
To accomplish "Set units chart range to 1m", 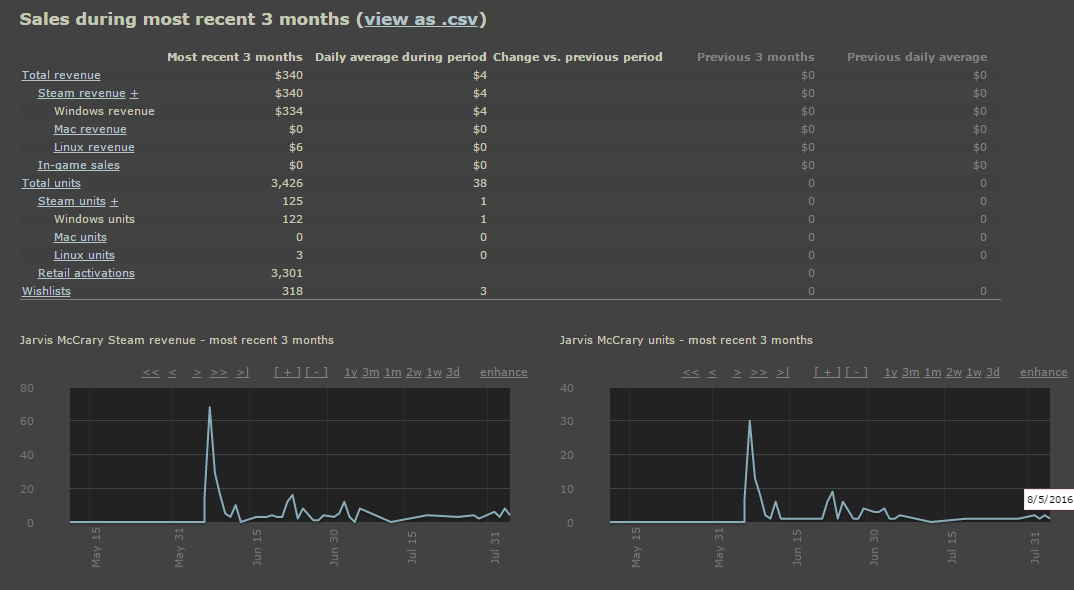I will pos(932,372).
